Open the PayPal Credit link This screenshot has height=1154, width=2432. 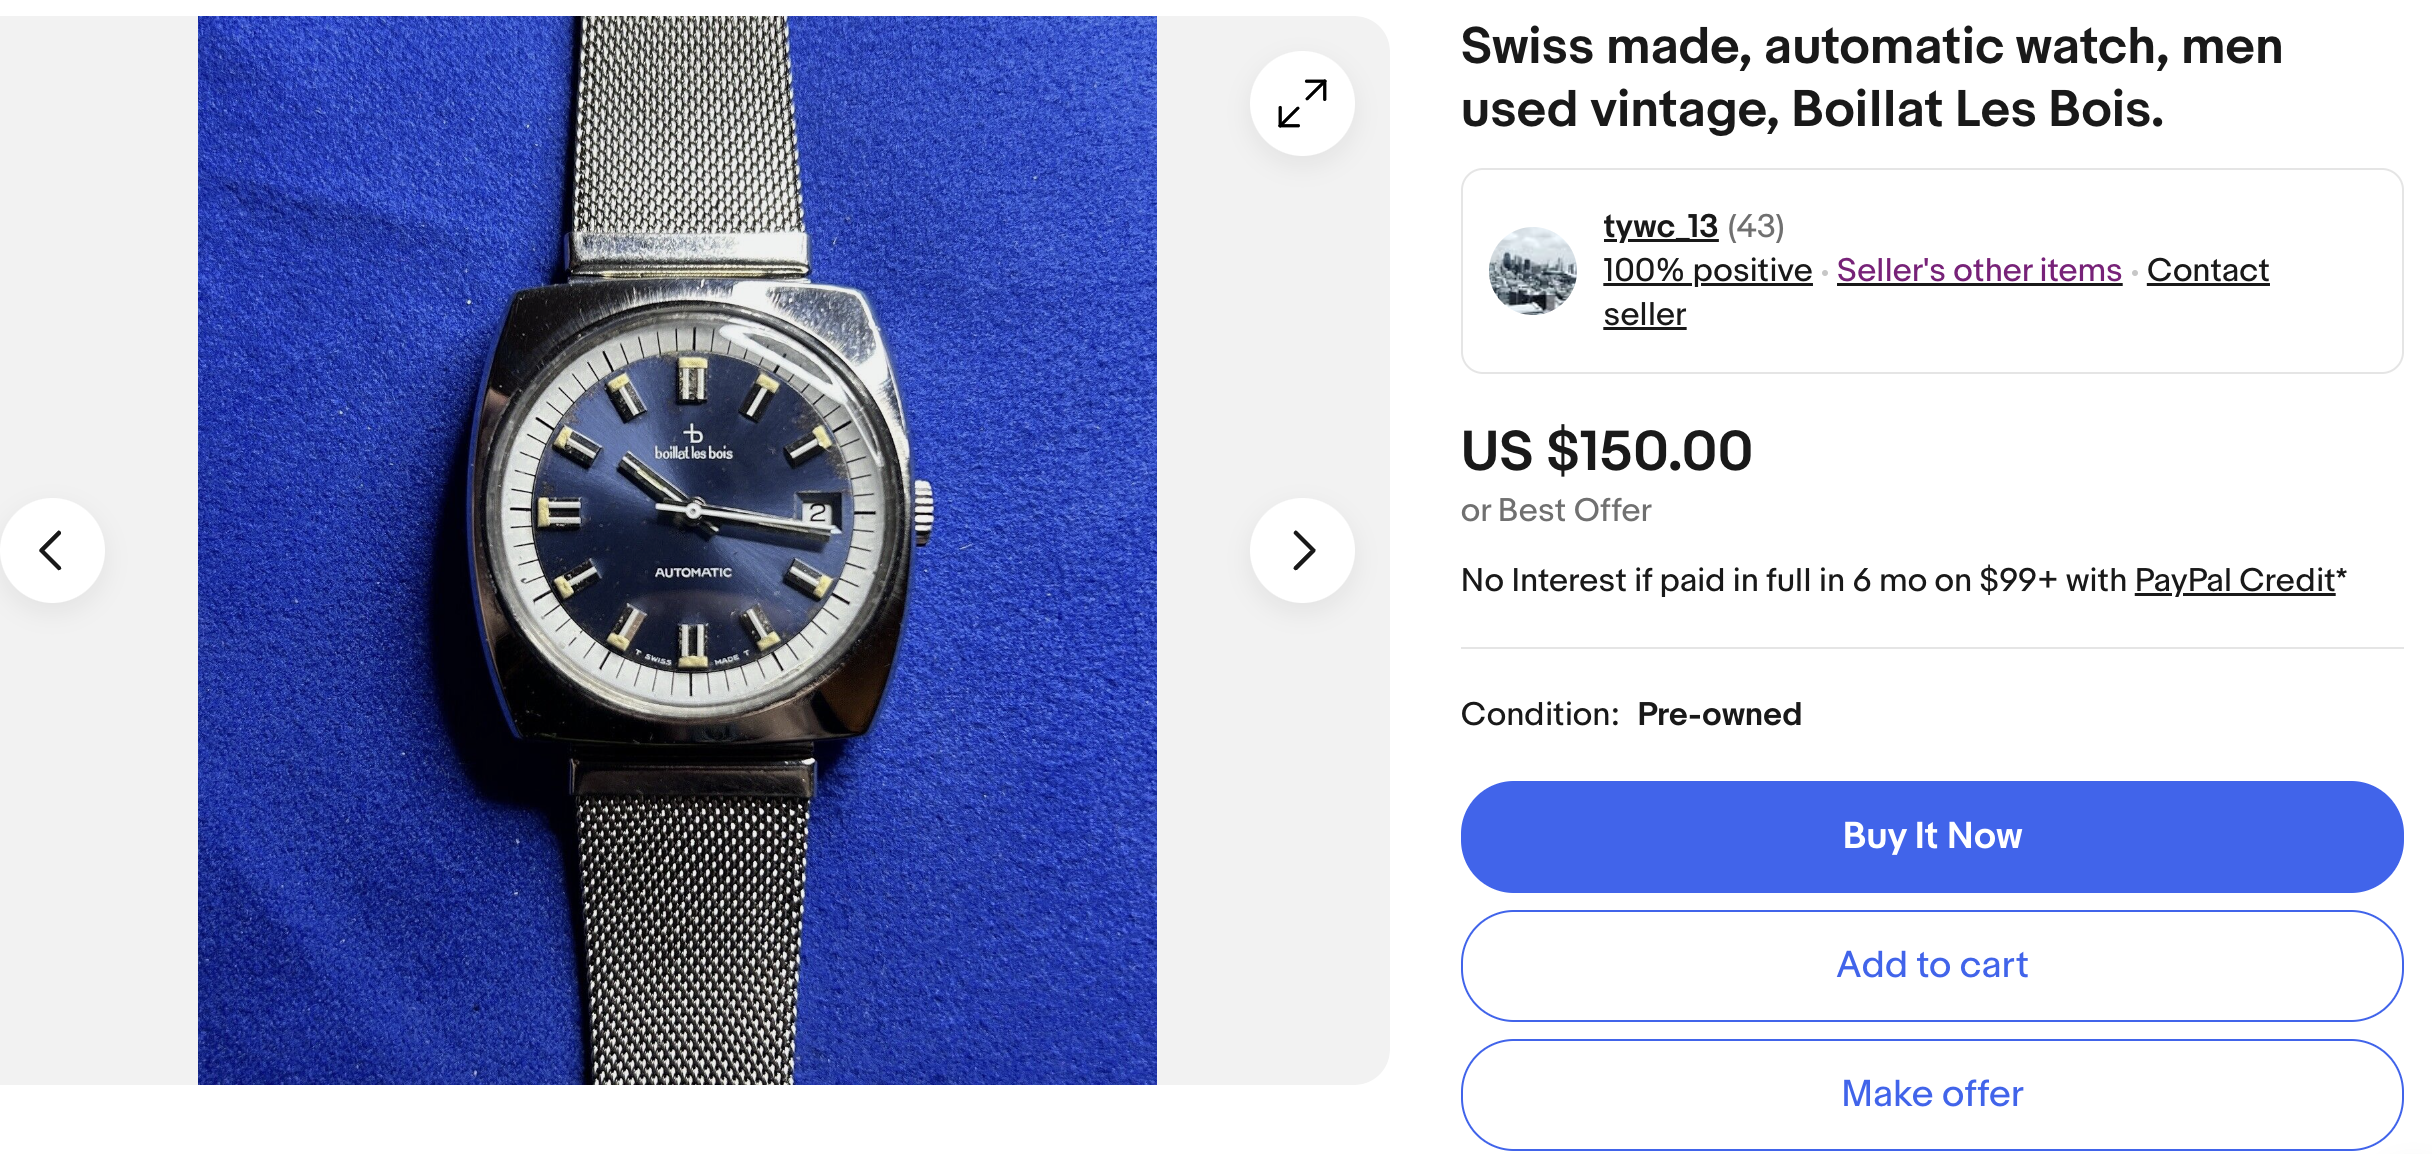[2234, 581]
